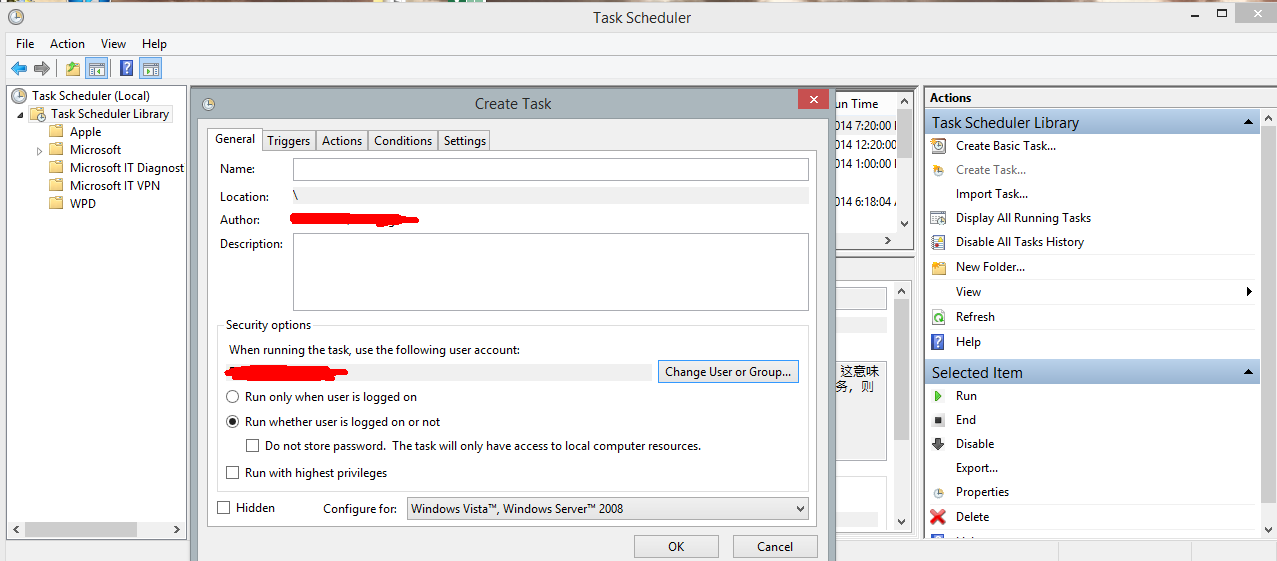Click inside the Name text field

[x=550, y=169]
